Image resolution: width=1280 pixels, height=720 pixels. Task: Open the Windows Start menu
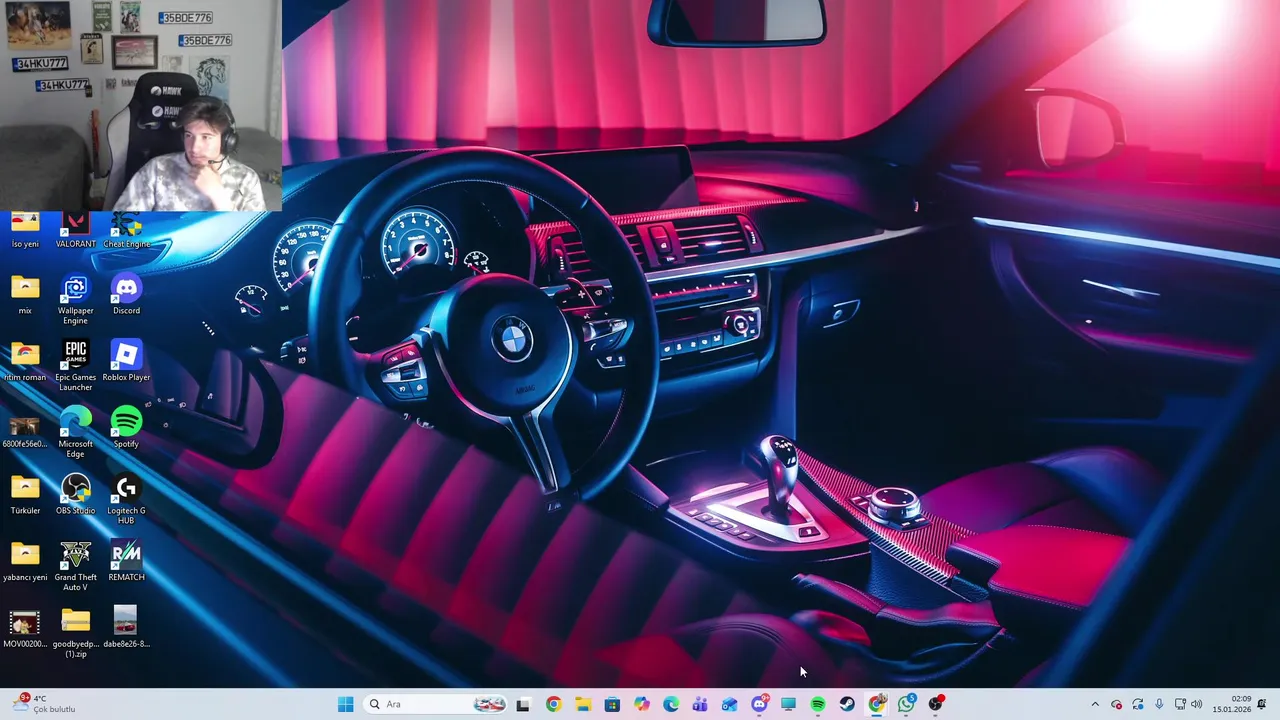pyautogui.click(x=345, y=704)
